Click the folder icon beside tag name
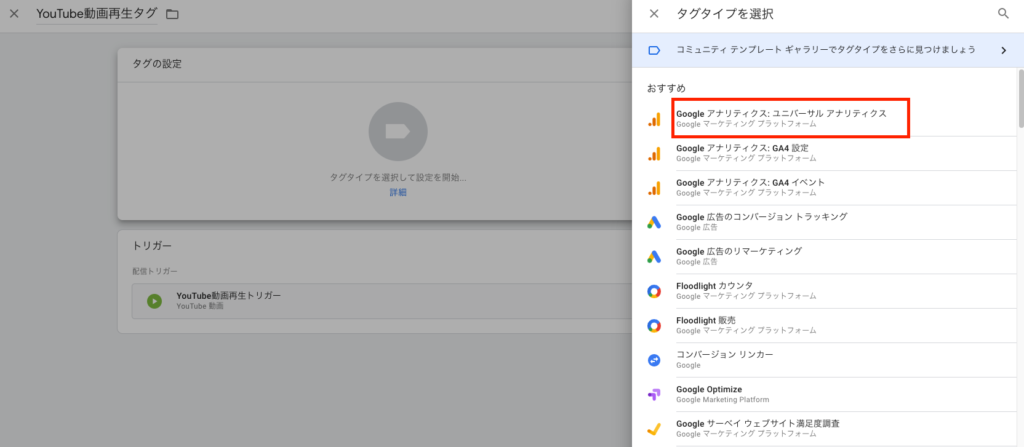Viewport: 1024px width, 447px height. click(x=172, y=14)
